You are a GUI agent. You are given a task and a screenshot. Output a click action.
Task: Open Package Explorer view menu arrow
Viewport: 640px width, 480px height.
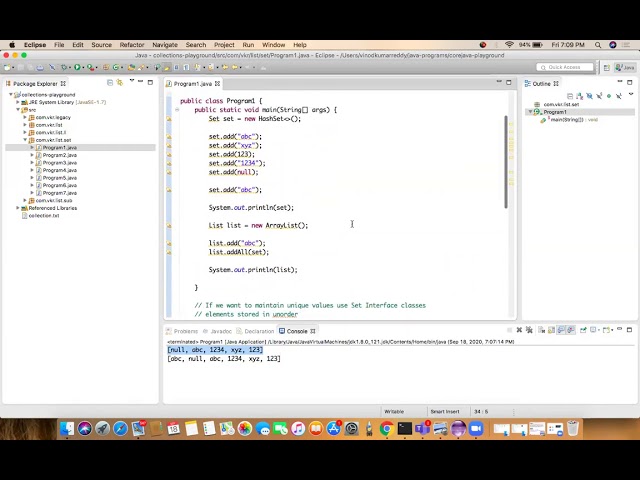[132, 80]
